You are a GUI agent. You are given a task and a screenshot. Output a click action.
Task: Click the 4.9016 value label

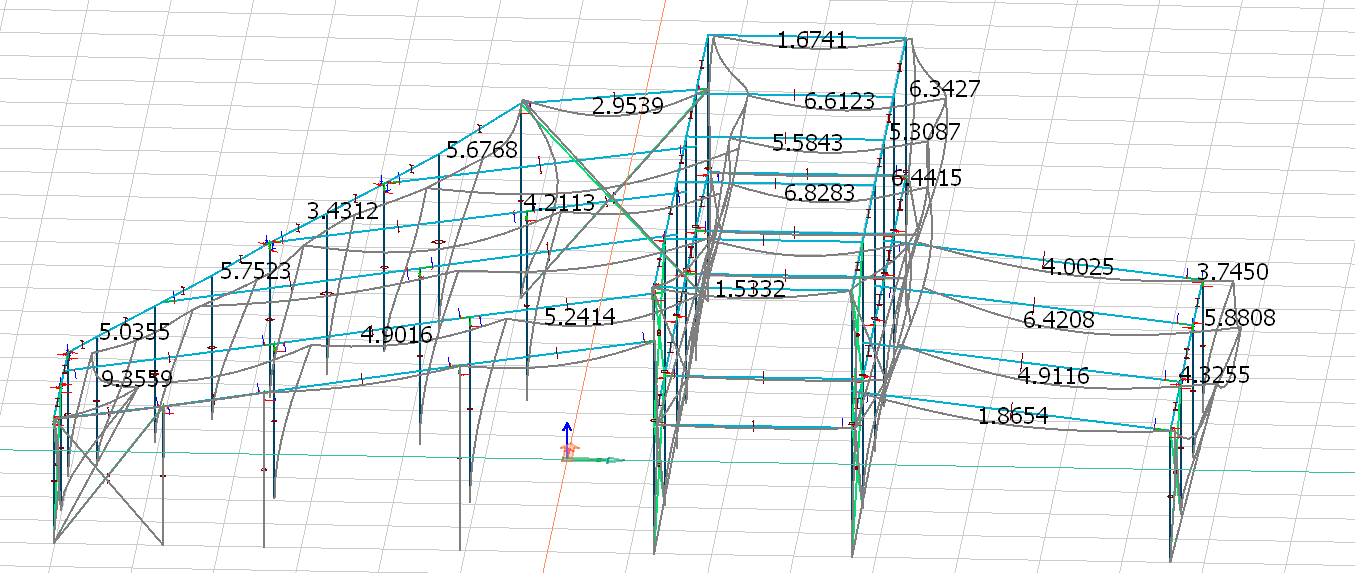(396, 335)
